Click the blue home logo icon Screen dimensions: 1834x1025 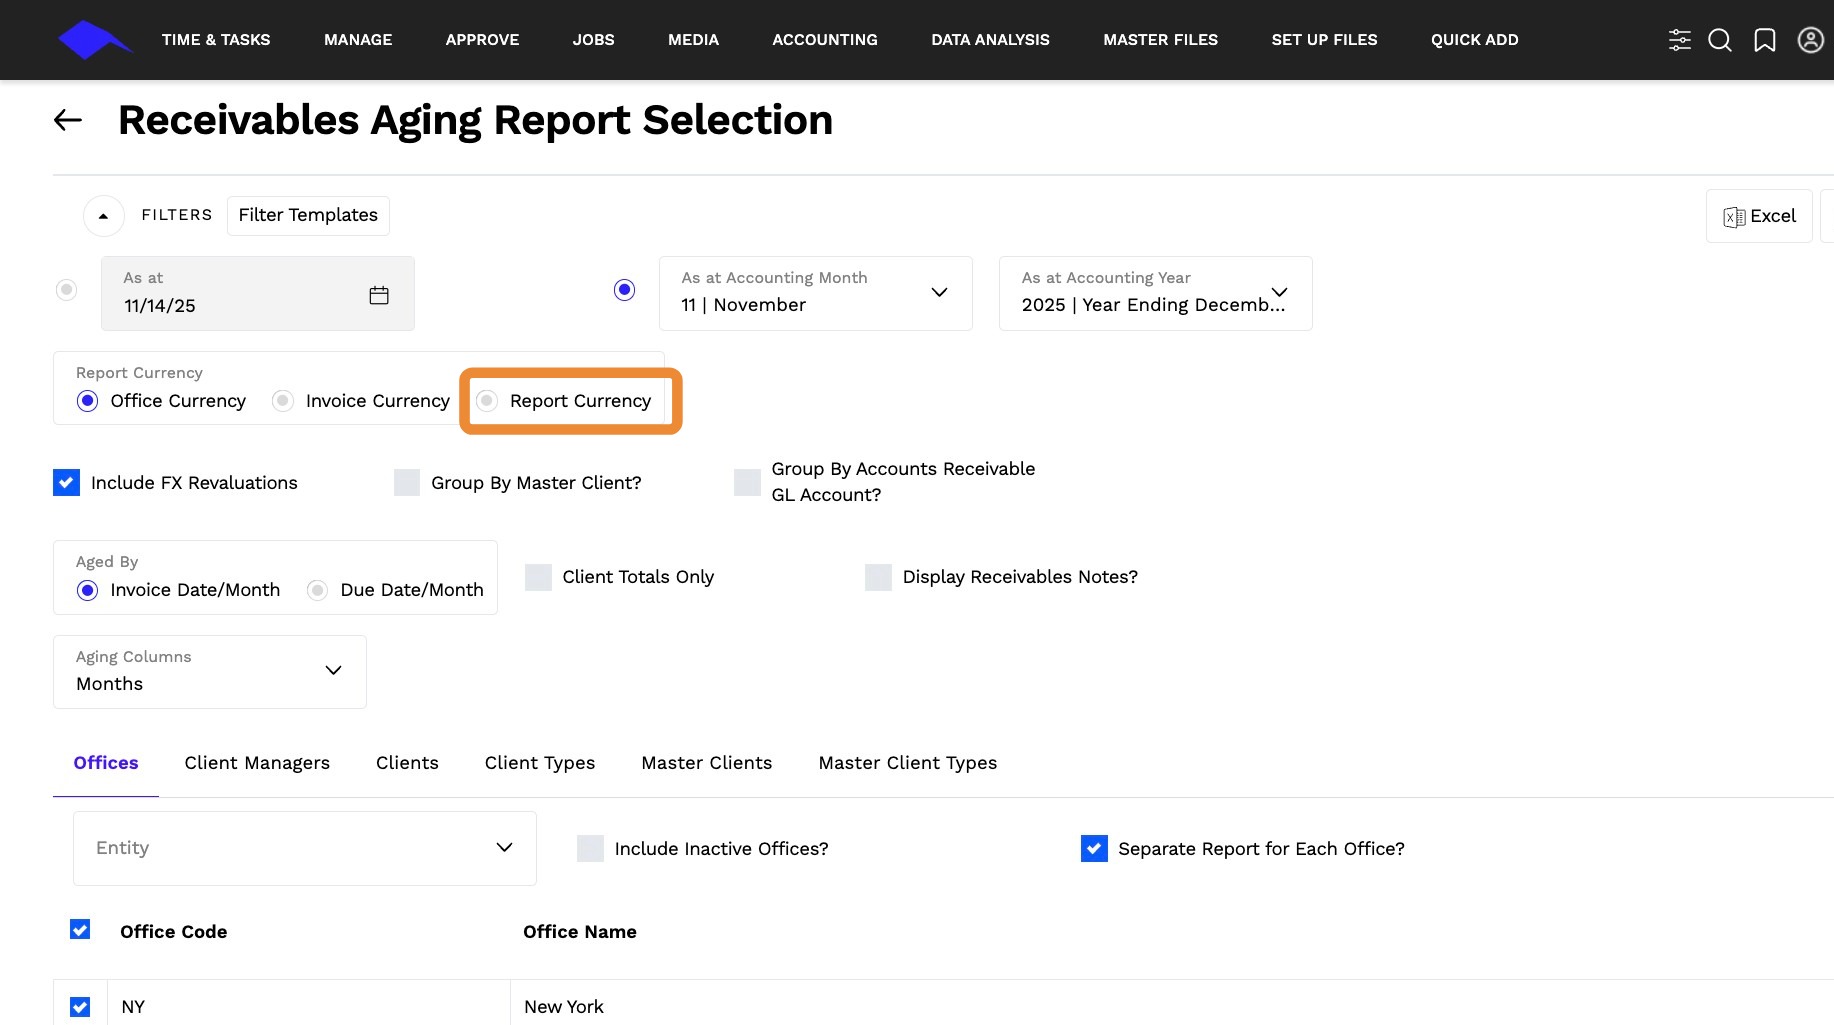pyautogui.click(x=92, y=40)
